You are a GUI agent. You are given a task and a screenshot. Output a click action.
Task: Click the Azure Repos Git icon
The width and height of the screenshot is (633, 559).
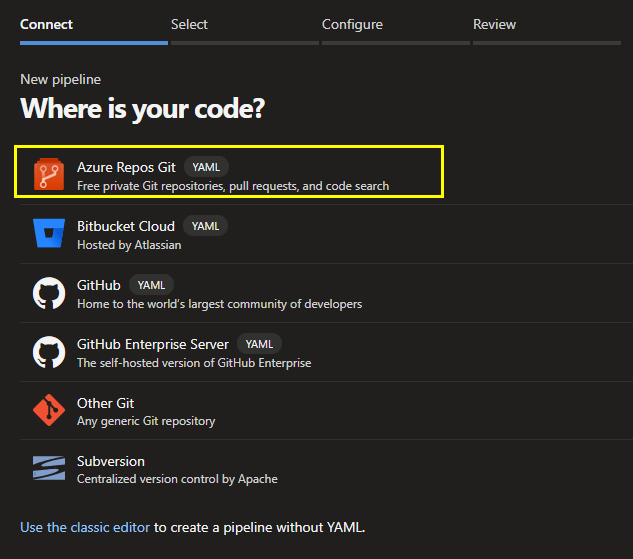coord(49,174)
